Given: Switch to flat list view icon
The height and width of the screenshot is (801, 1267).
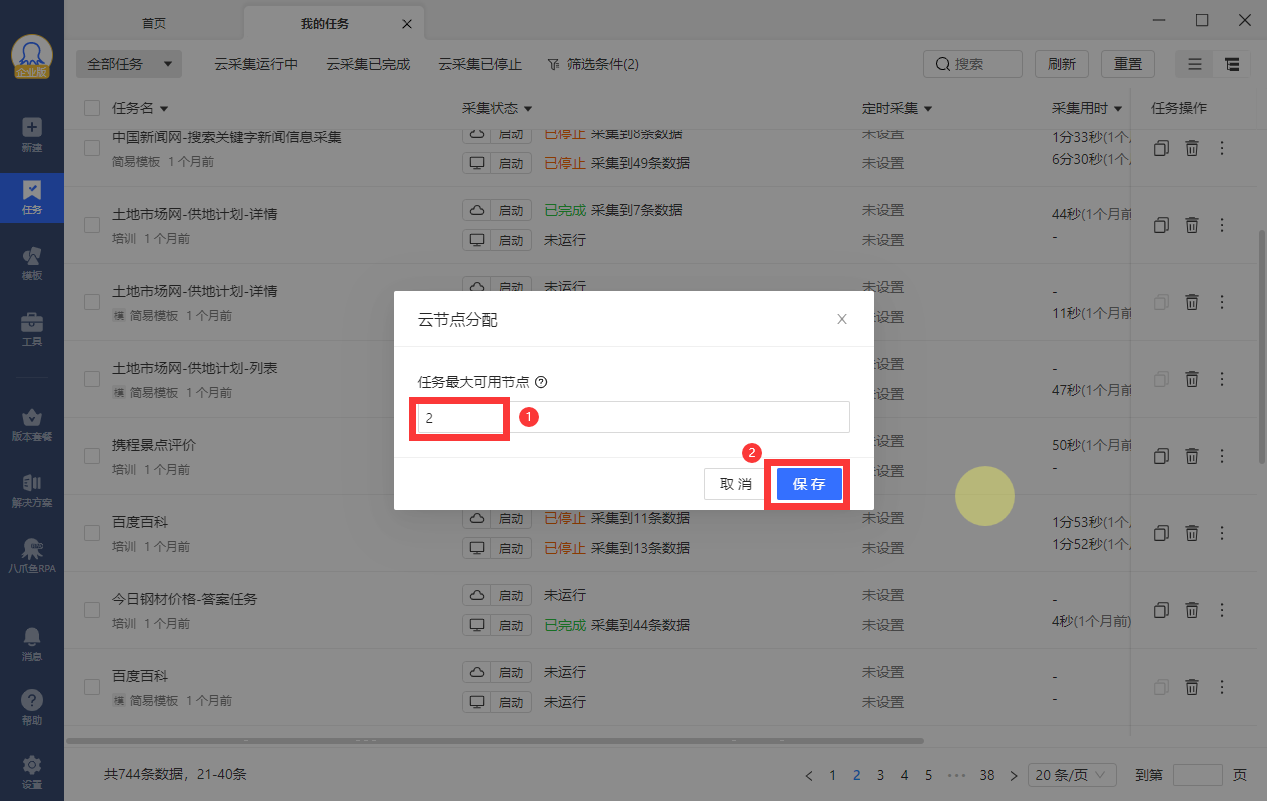Looking at the screenshot, I should [1195, 64].
